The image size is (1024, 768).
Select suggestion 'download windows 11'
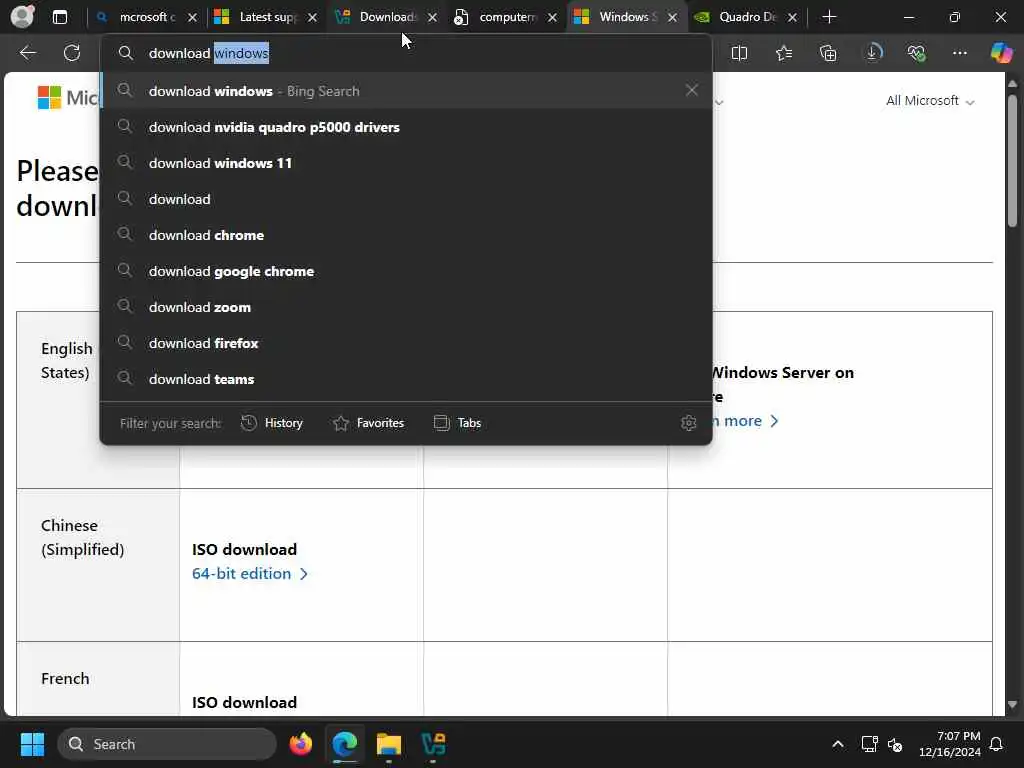point(406,163)
